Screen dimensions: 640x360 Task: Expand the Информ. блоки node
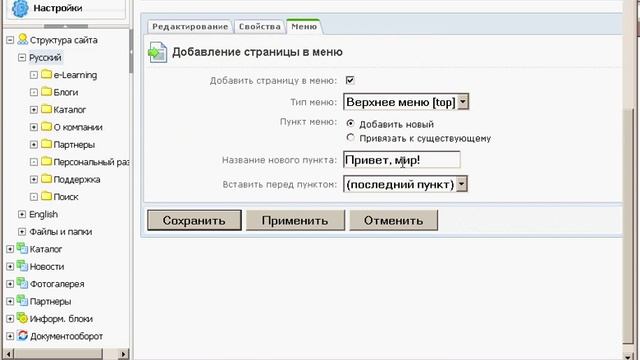coord(10,319)
